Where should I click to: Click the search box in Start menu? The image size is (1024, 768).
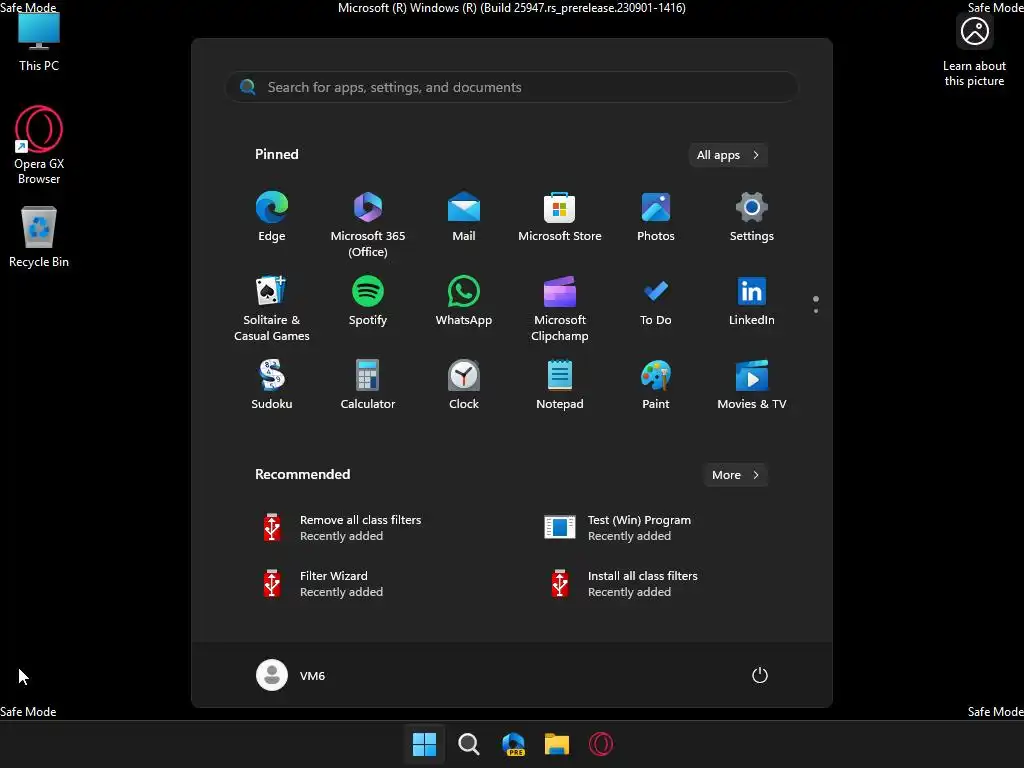[512, 87]
